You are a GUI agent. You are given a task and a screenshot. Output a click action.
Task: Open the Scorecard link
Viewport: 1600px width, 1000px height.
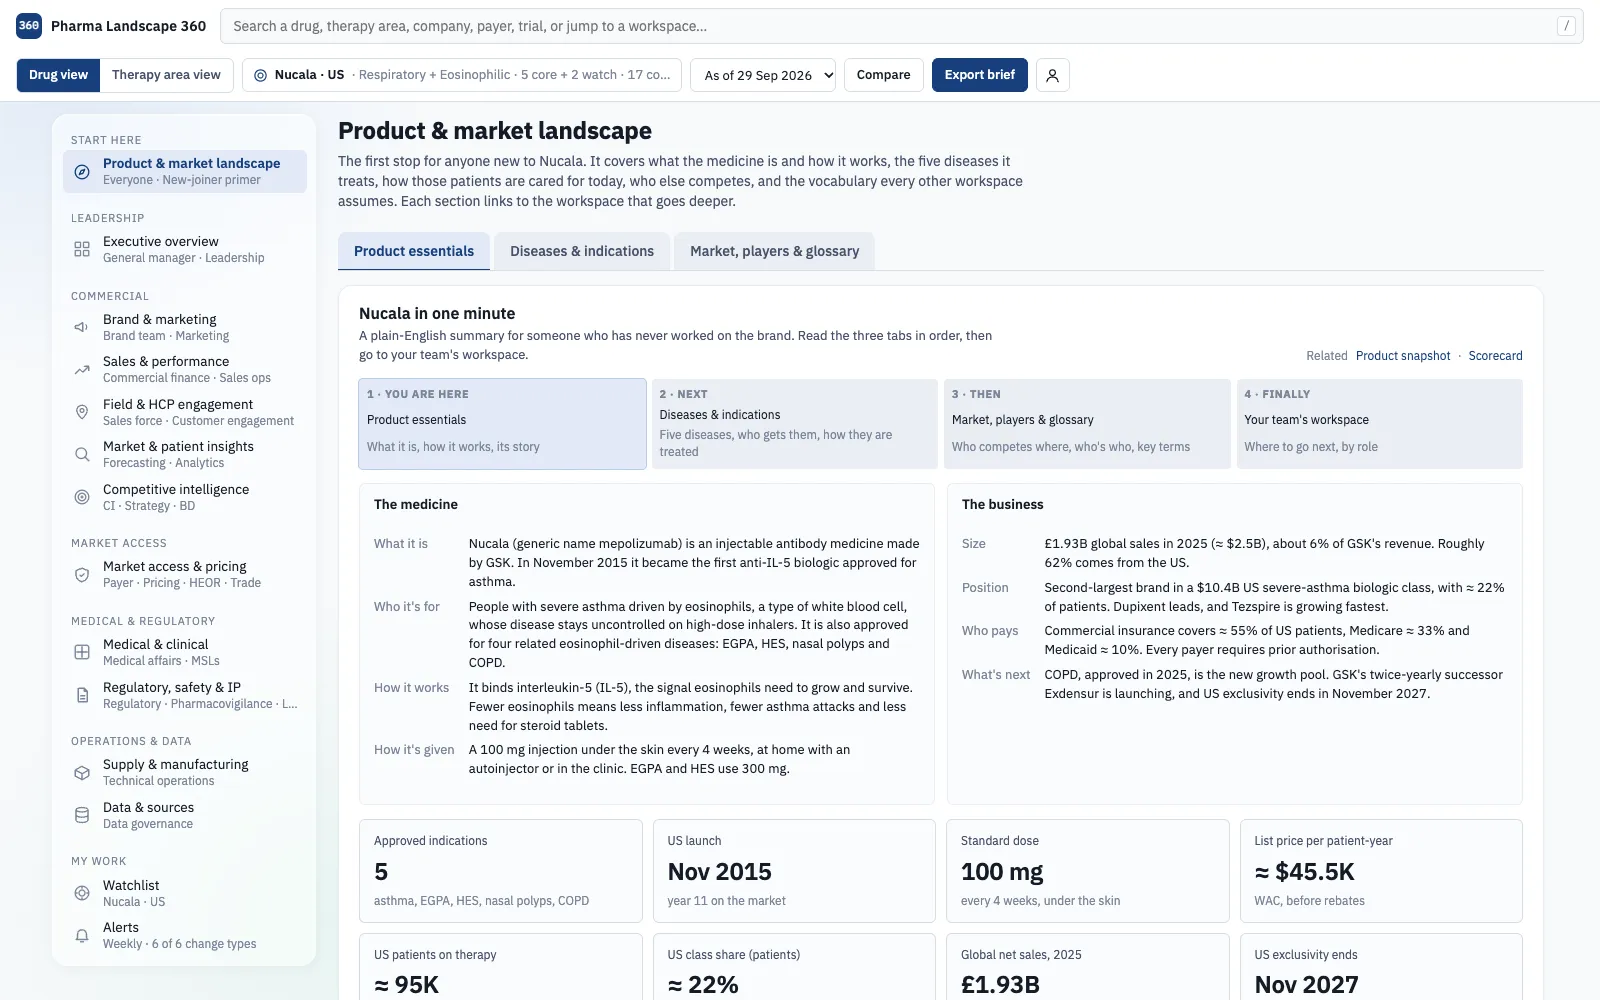coord(1496,356)
